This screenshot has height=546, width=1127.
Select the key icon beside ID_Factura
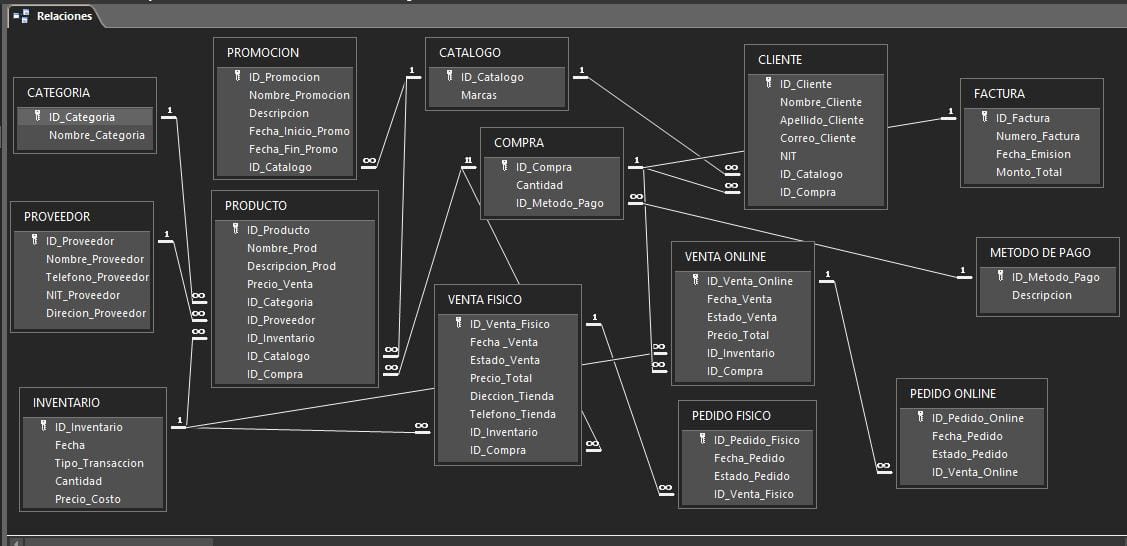point(984,117)
